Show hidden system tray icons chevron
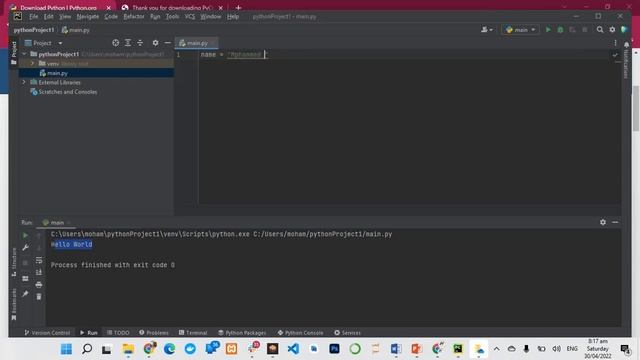The width and height of the screenshot is (640, 360). 496,349
